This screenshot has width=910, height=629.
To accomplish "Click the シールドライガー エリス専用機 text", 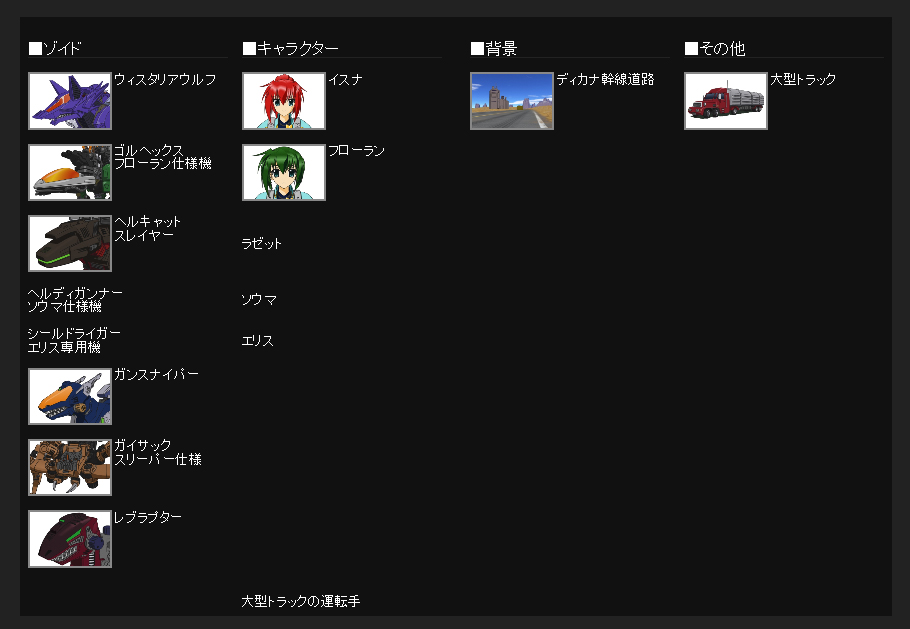I will [74, 340].
